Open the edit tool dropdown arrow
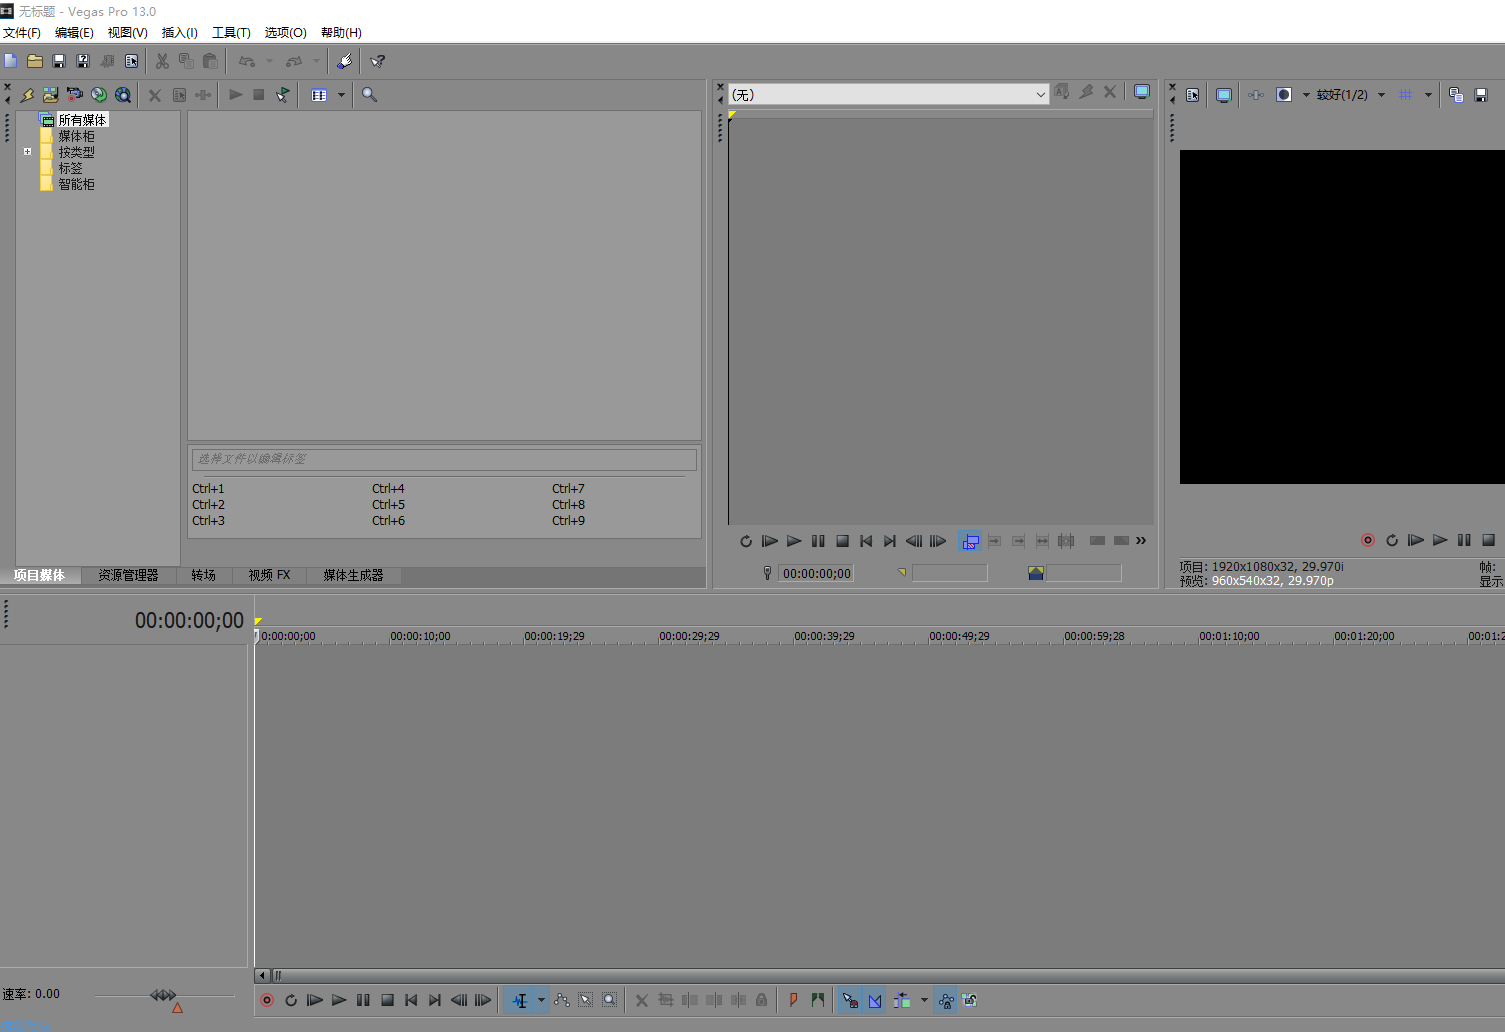This screenshot has width=1505, height=1032. coord(541,1000)
